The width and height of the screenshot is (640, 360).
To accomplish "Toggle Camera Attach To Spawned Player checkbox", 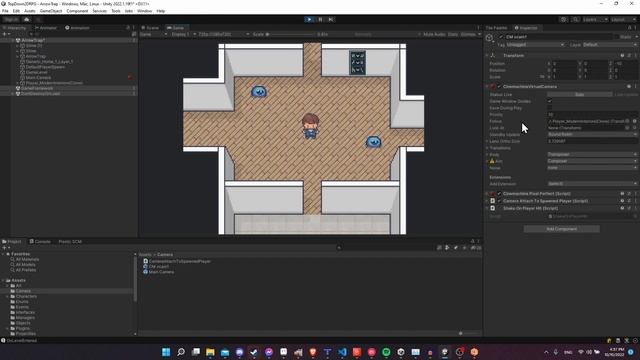I will [499, 201].
